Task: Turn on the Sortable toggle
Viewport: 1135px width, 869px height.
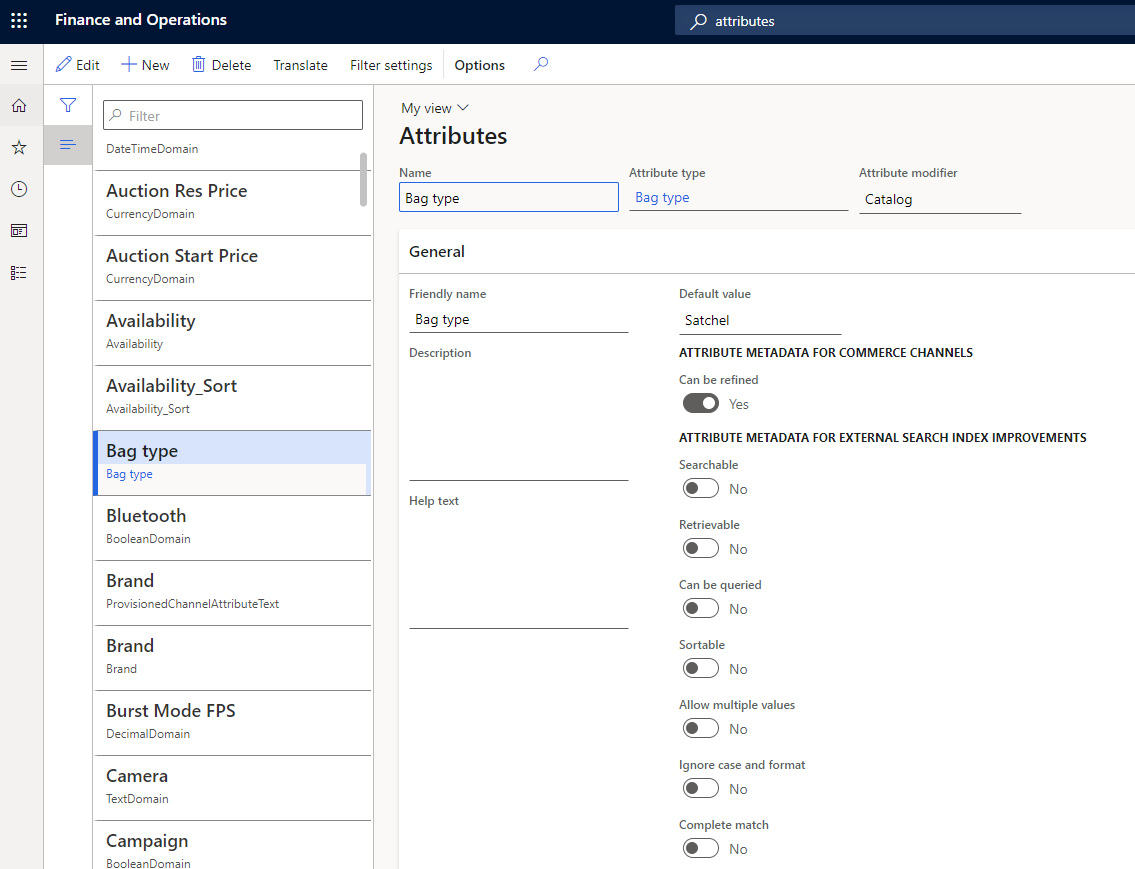Action: (x=700, y=668)
